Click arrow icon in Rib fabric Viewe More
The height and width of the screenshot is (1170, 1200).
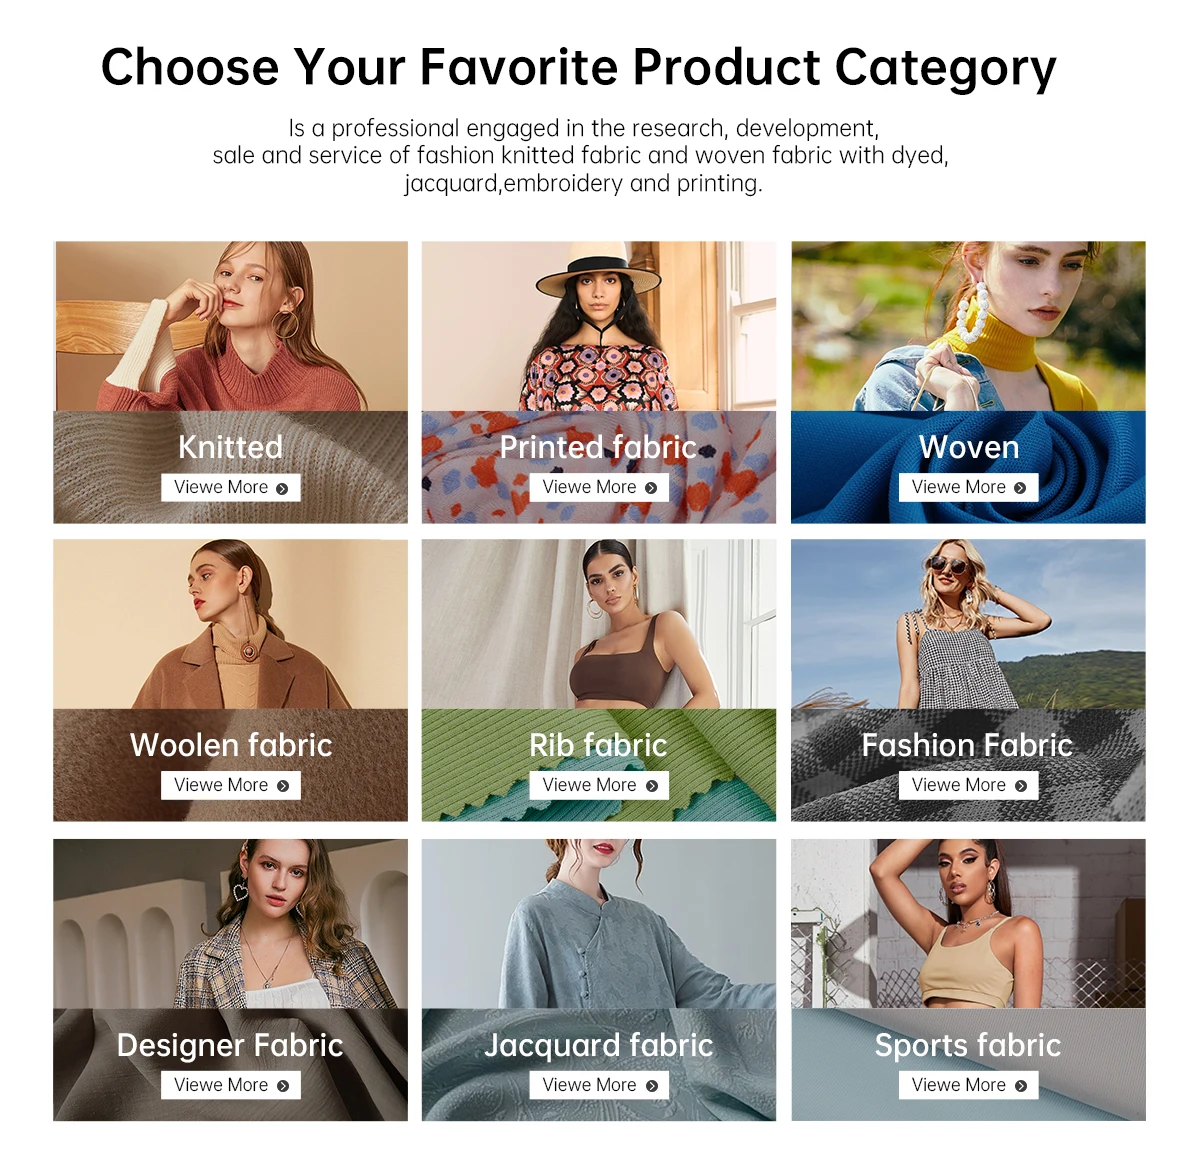tap(652, 786)
